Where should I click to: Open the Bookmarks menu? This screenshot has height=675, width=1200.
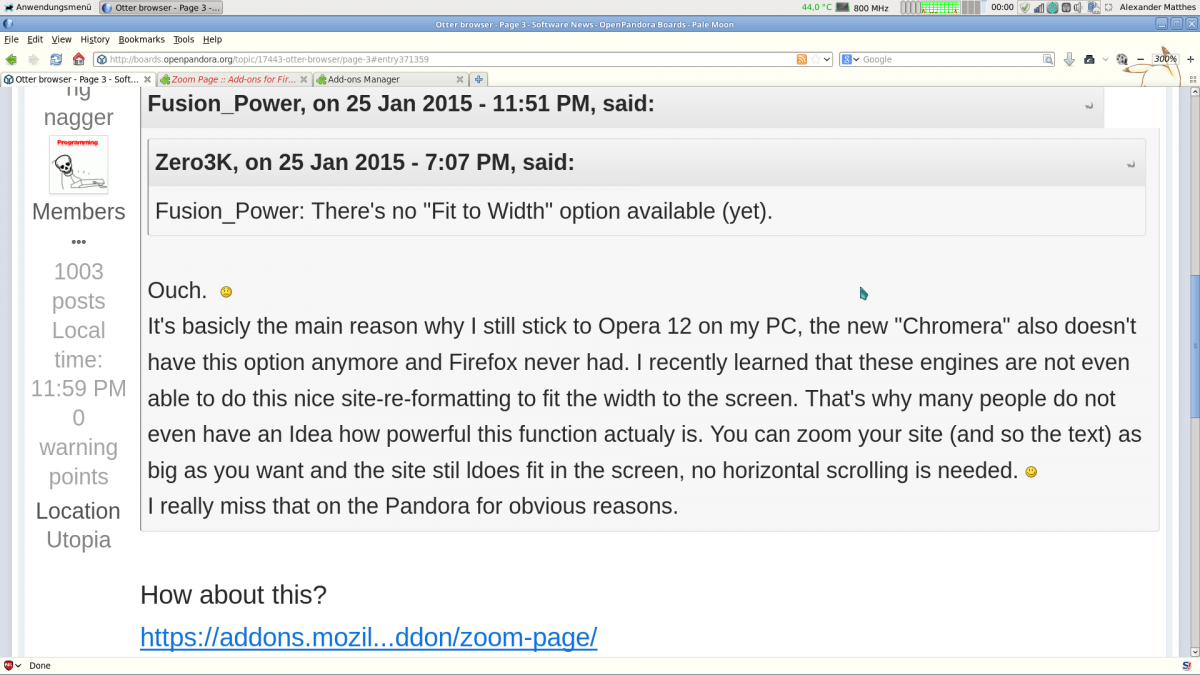pyautogui.click(x=141, y=39)
